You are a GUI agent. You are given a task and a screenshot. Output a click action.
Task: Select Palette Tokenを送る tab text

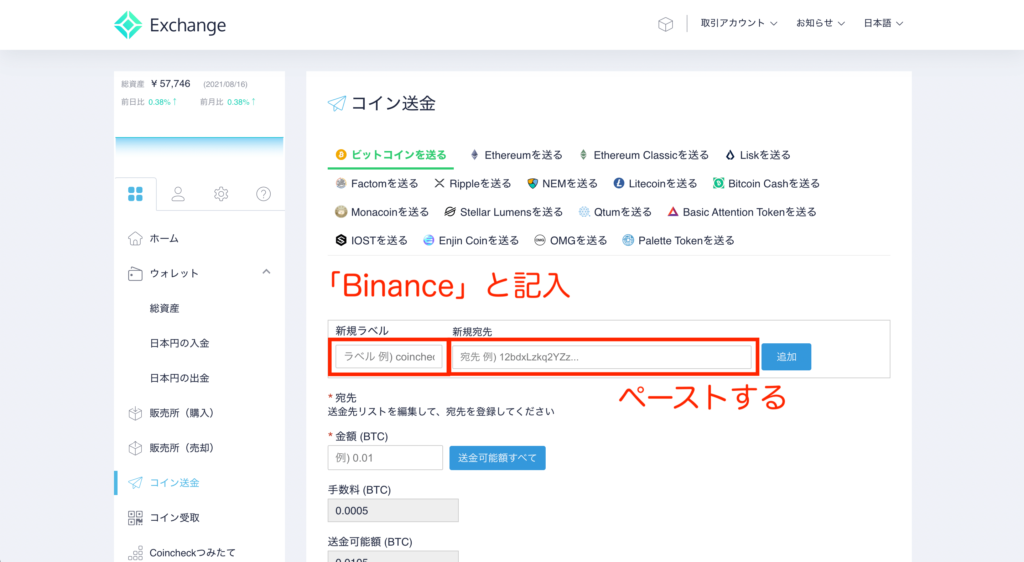(x=686, y=241)
